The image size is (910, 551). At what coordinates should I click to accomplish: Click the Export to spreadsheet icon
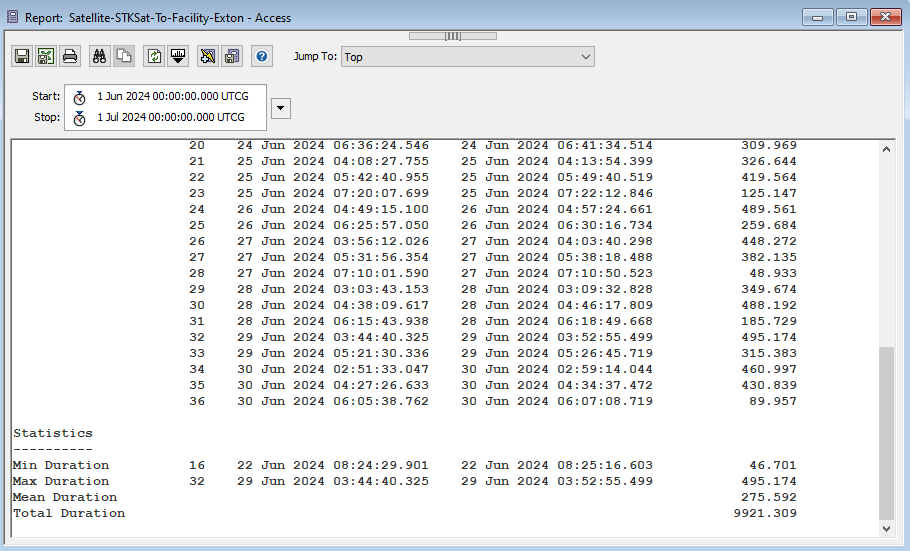[46, 56]
